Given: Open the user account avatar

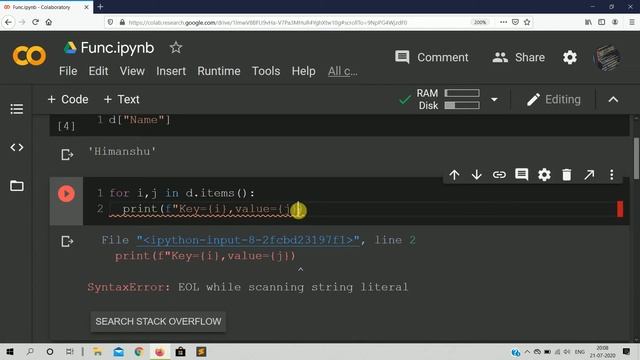Looking at the screenshot, I should click(x=607, y=57).
